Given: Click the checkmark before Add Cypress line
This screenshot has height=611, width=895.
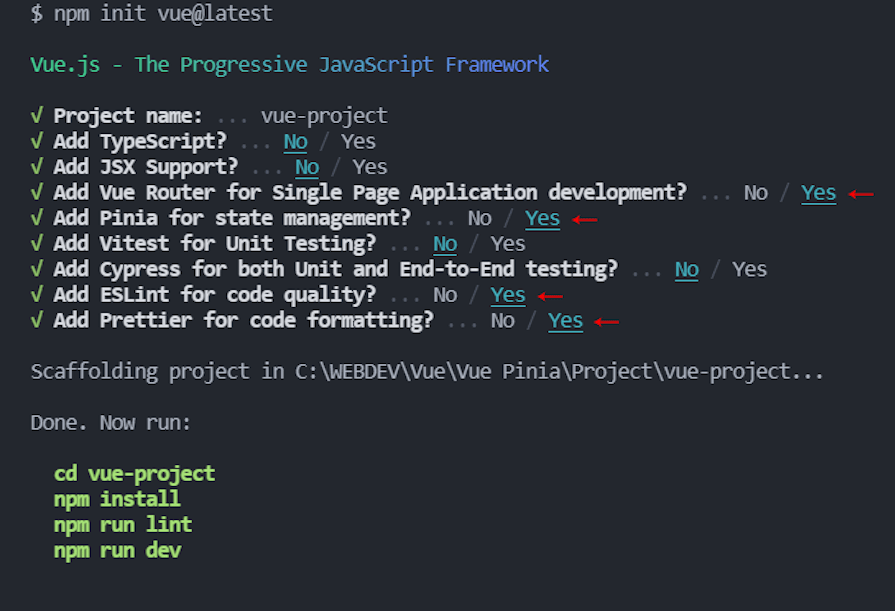Looking at the screenshot, I should pyautogui.click(x=37, y=269).
